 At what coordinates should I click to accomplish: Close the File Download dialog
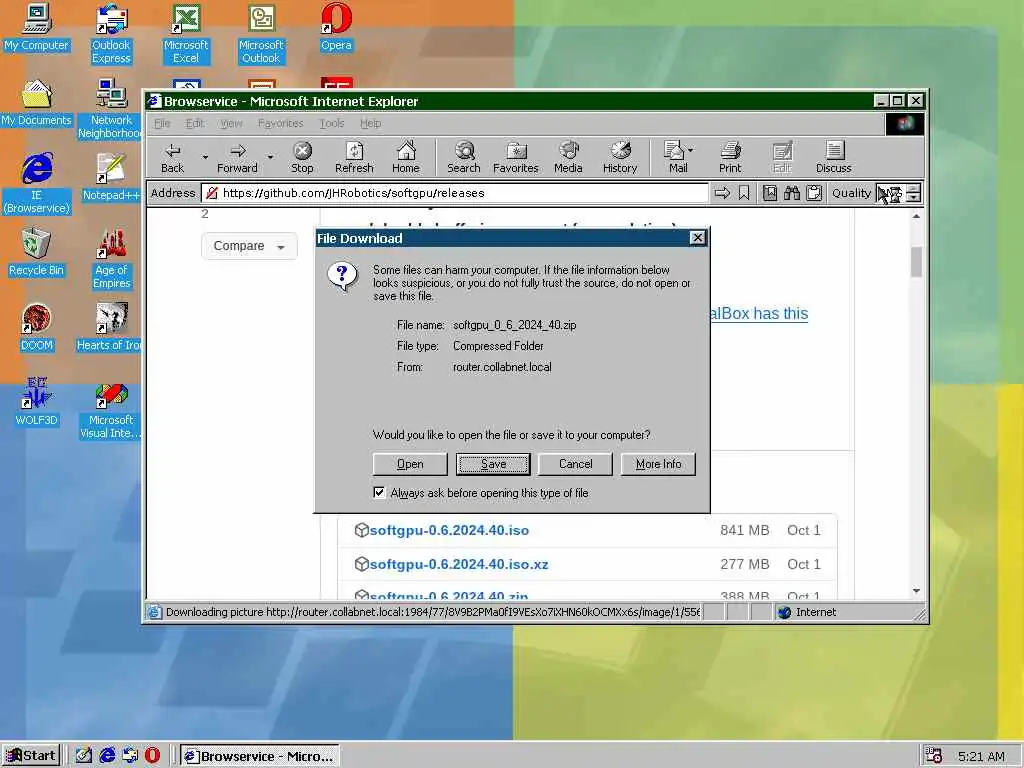point(697,238)
